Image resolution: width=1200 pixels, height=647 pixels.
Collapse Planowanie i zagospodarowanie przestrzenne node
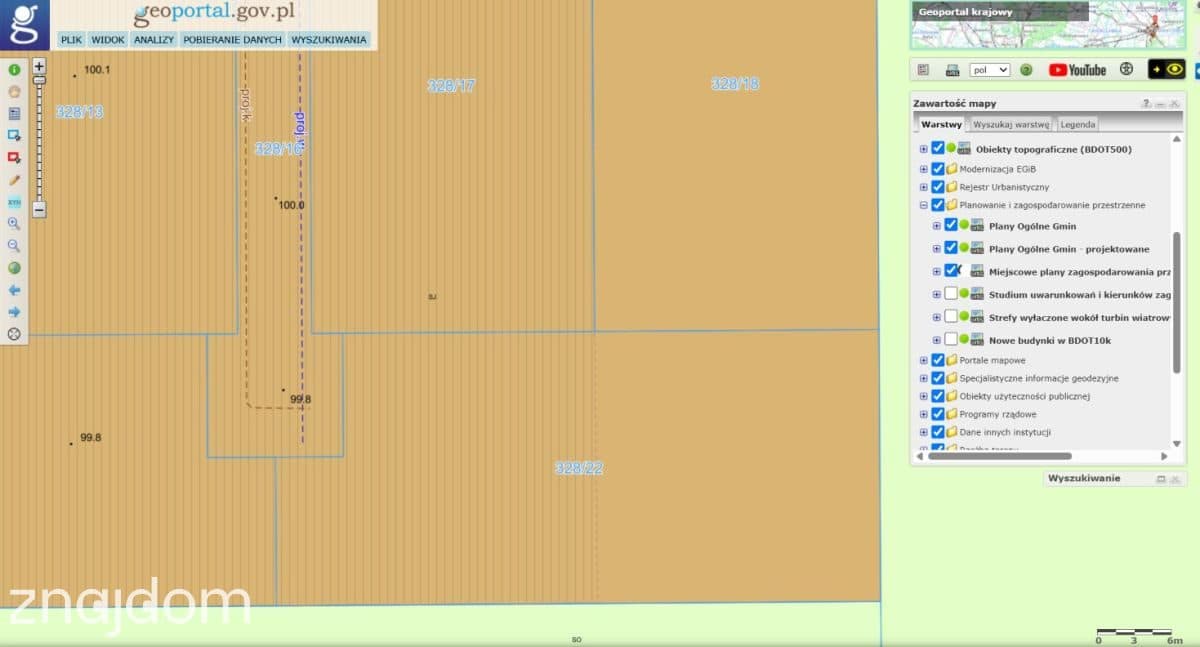924,205
